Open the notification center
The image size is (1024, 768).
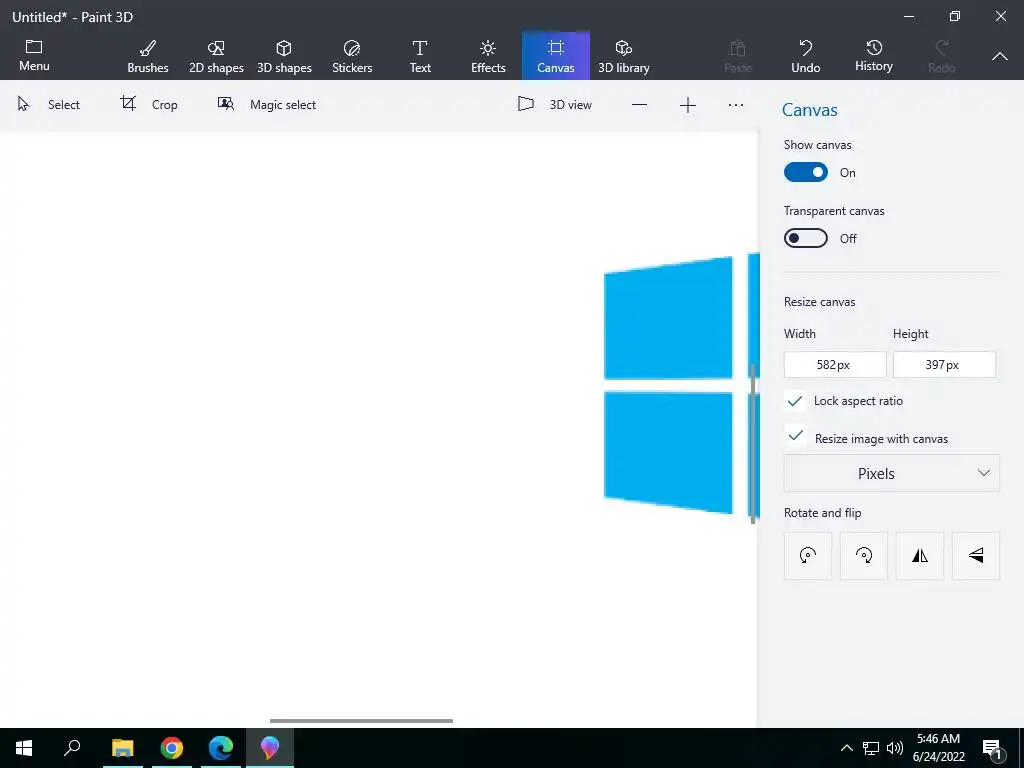coord(993,749)
